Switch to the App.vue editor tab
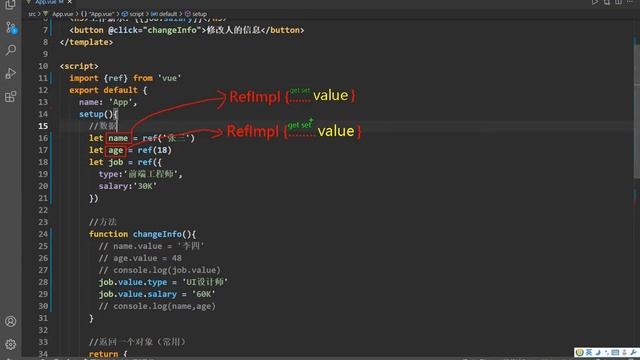Image resolution: width=640 pixels, height=360 pixels. pyautogui.click(x=49, y=2)
